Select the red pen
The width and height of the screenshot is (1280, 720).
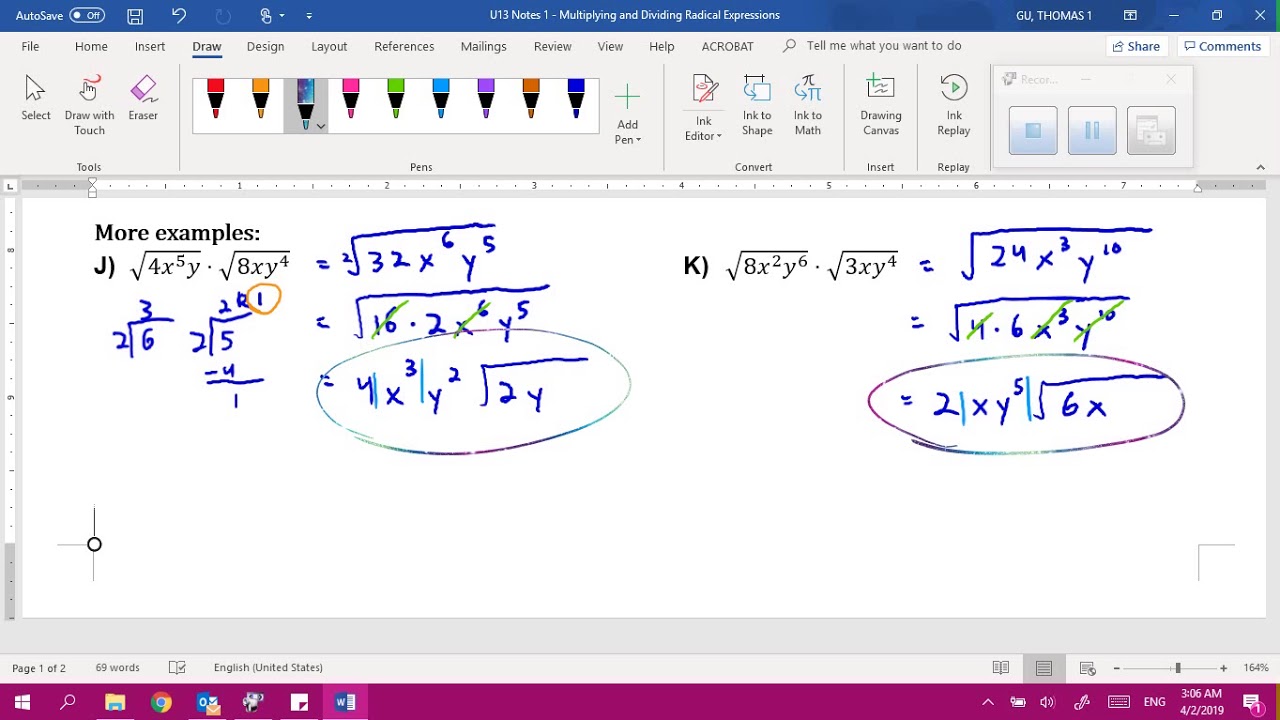click(215, 100)
